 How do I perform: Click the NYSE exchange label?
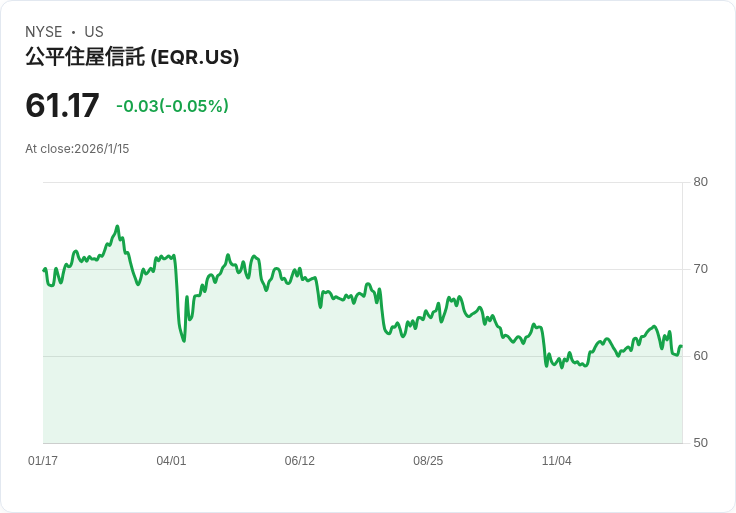click(x=43, y=32)
